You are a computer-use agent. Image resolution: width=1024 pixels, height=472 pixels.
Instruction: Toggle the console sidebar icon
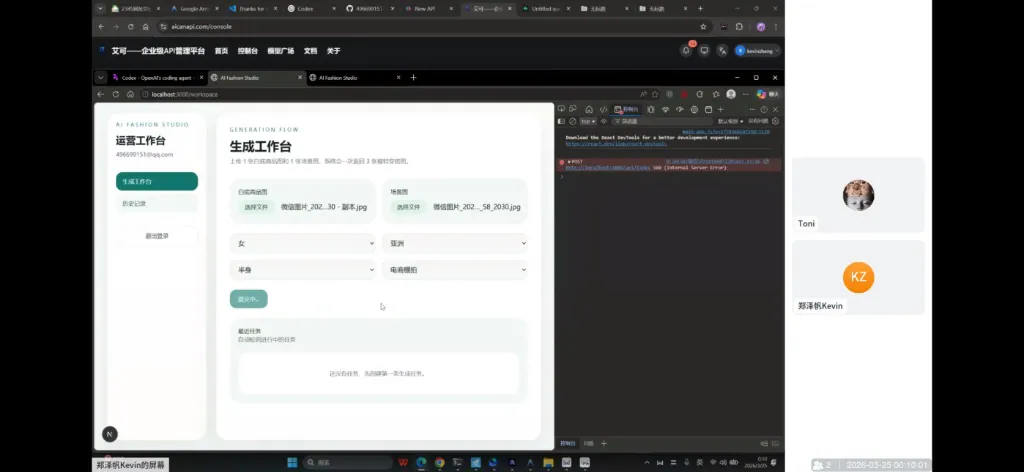click(x=561, y=121)
